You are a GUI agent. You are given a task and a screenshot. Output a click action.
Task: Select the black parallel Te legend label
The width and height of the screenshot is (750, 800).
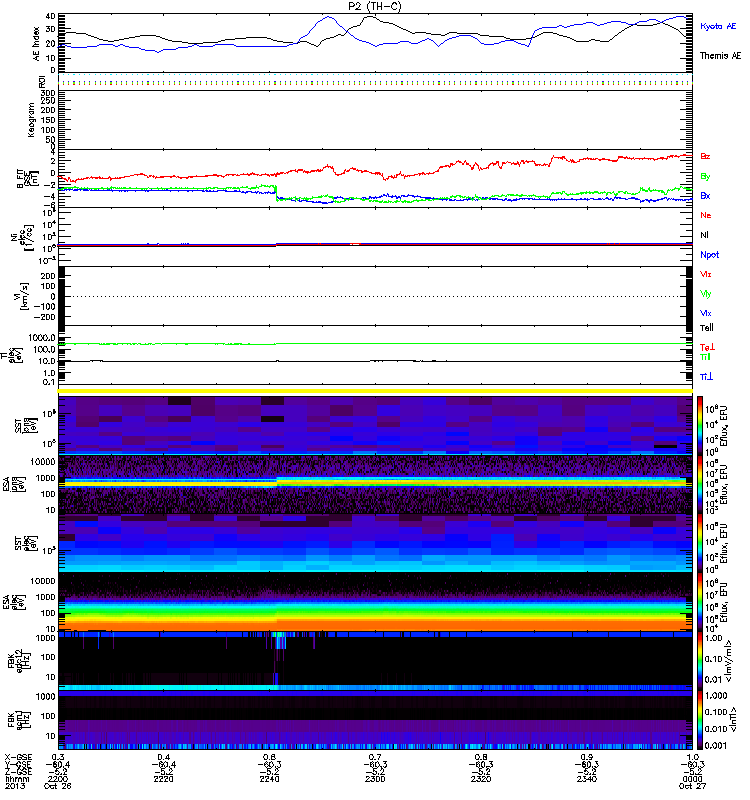[707, 328]
